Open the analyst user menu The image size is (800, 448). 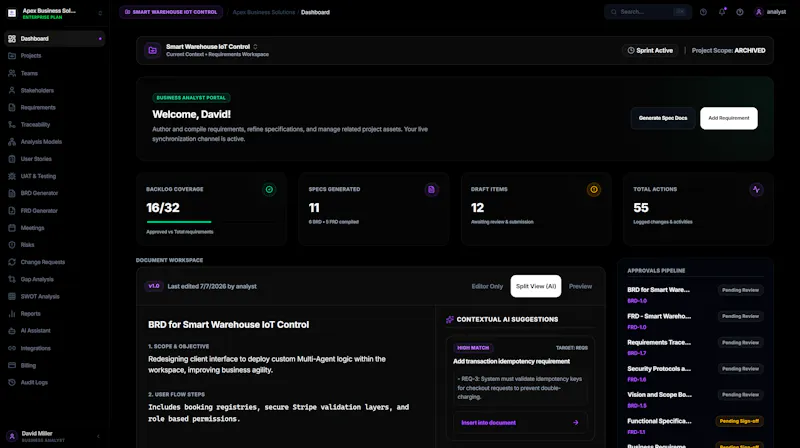click(770, 12)
